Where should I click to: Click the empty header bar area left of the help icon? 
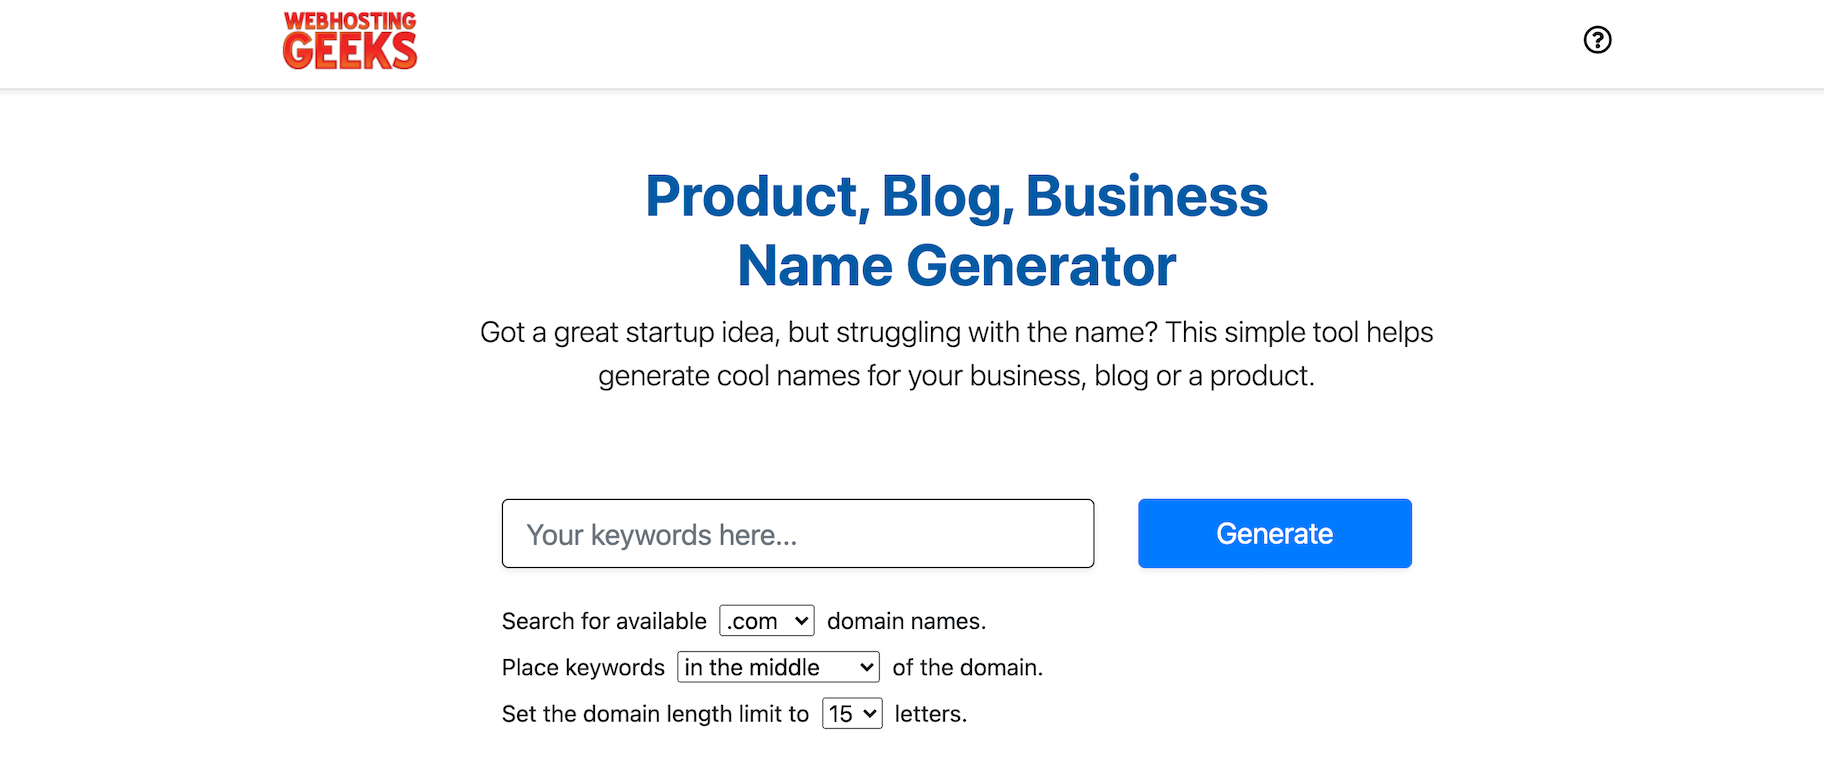point(1000,42)
